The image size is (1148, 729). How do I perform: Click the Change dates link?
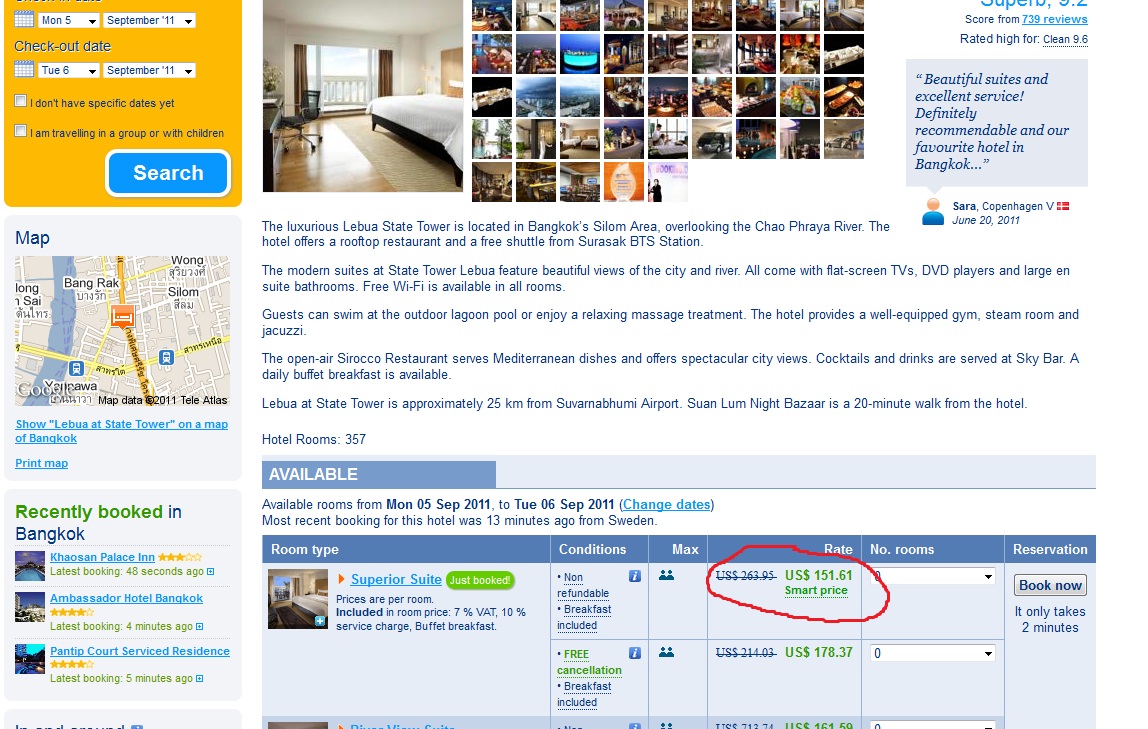pos(667,504)
